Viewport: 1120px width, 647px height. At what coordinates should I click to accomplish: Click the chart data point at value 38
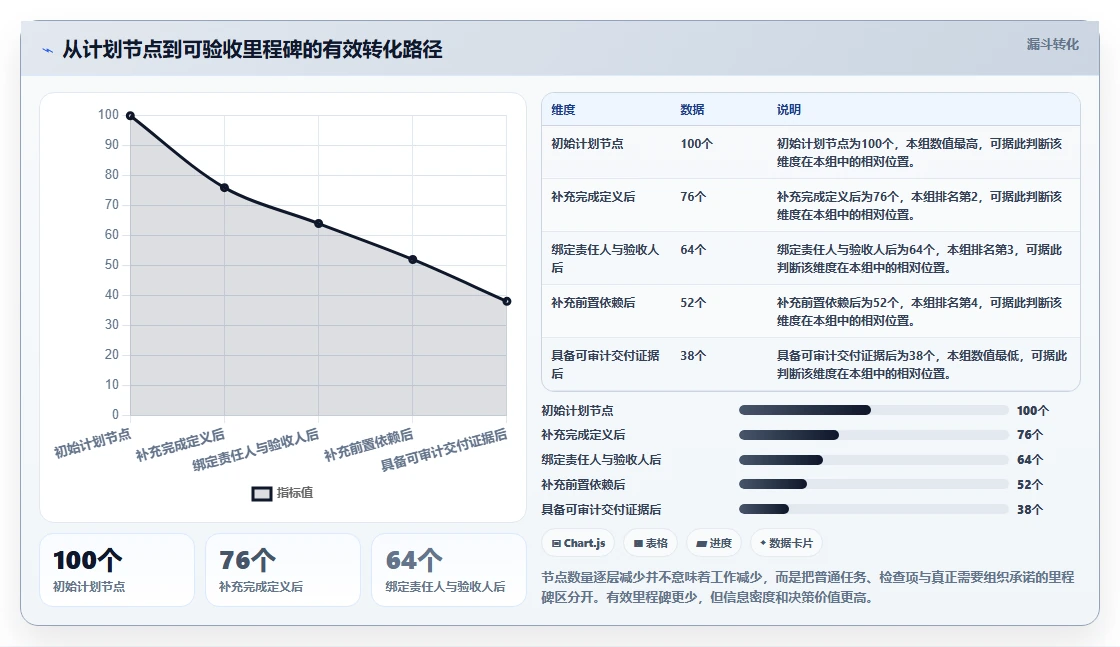[x=506, y=301]
